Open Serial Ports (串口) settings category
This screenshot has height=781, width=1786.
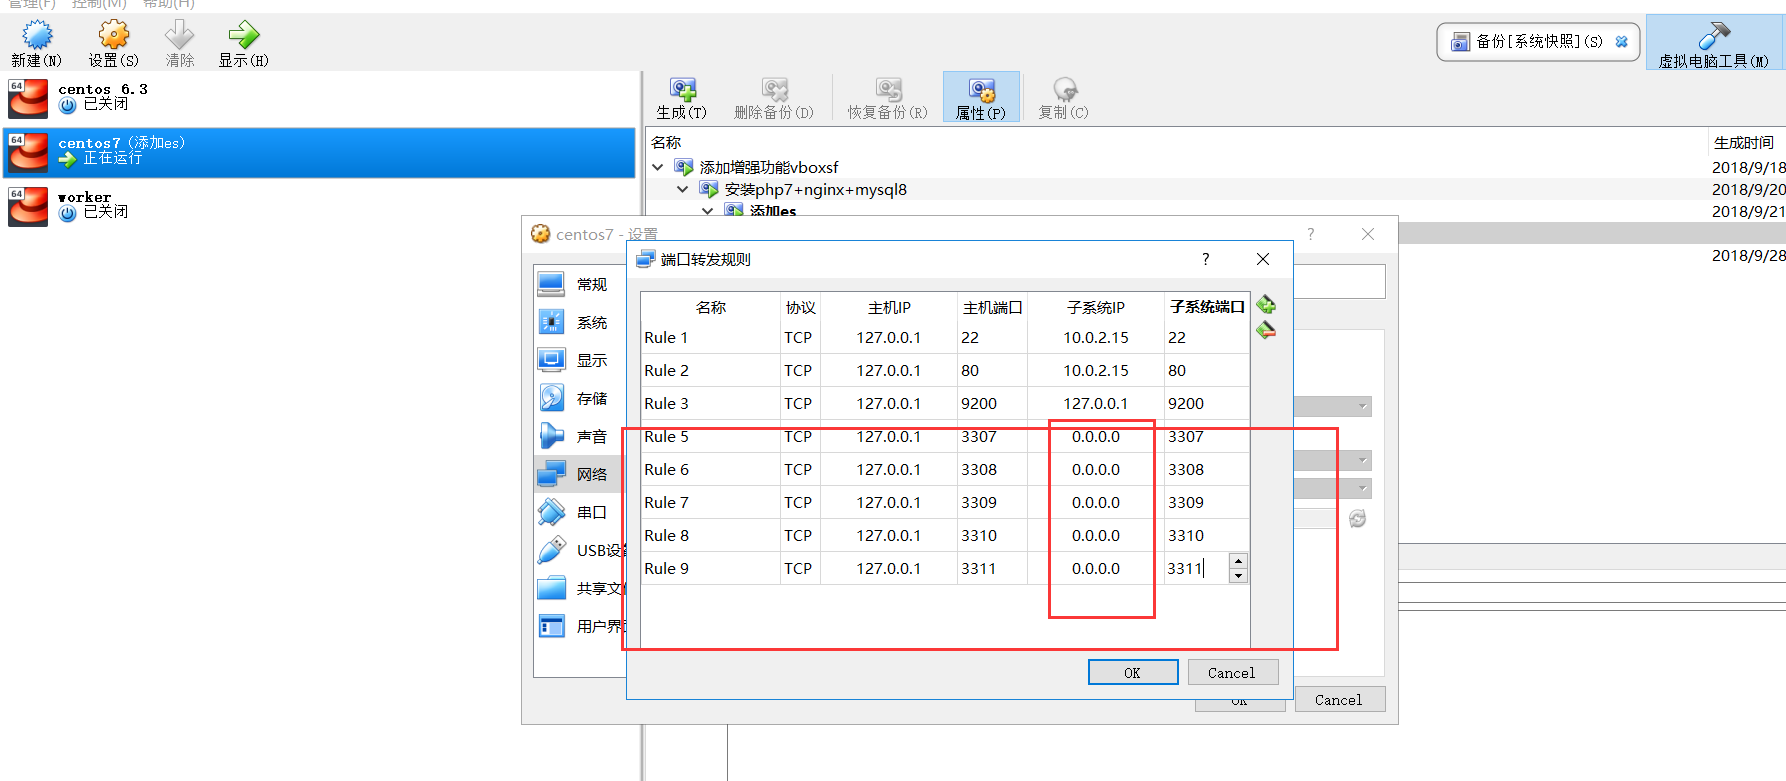(578, 513)
